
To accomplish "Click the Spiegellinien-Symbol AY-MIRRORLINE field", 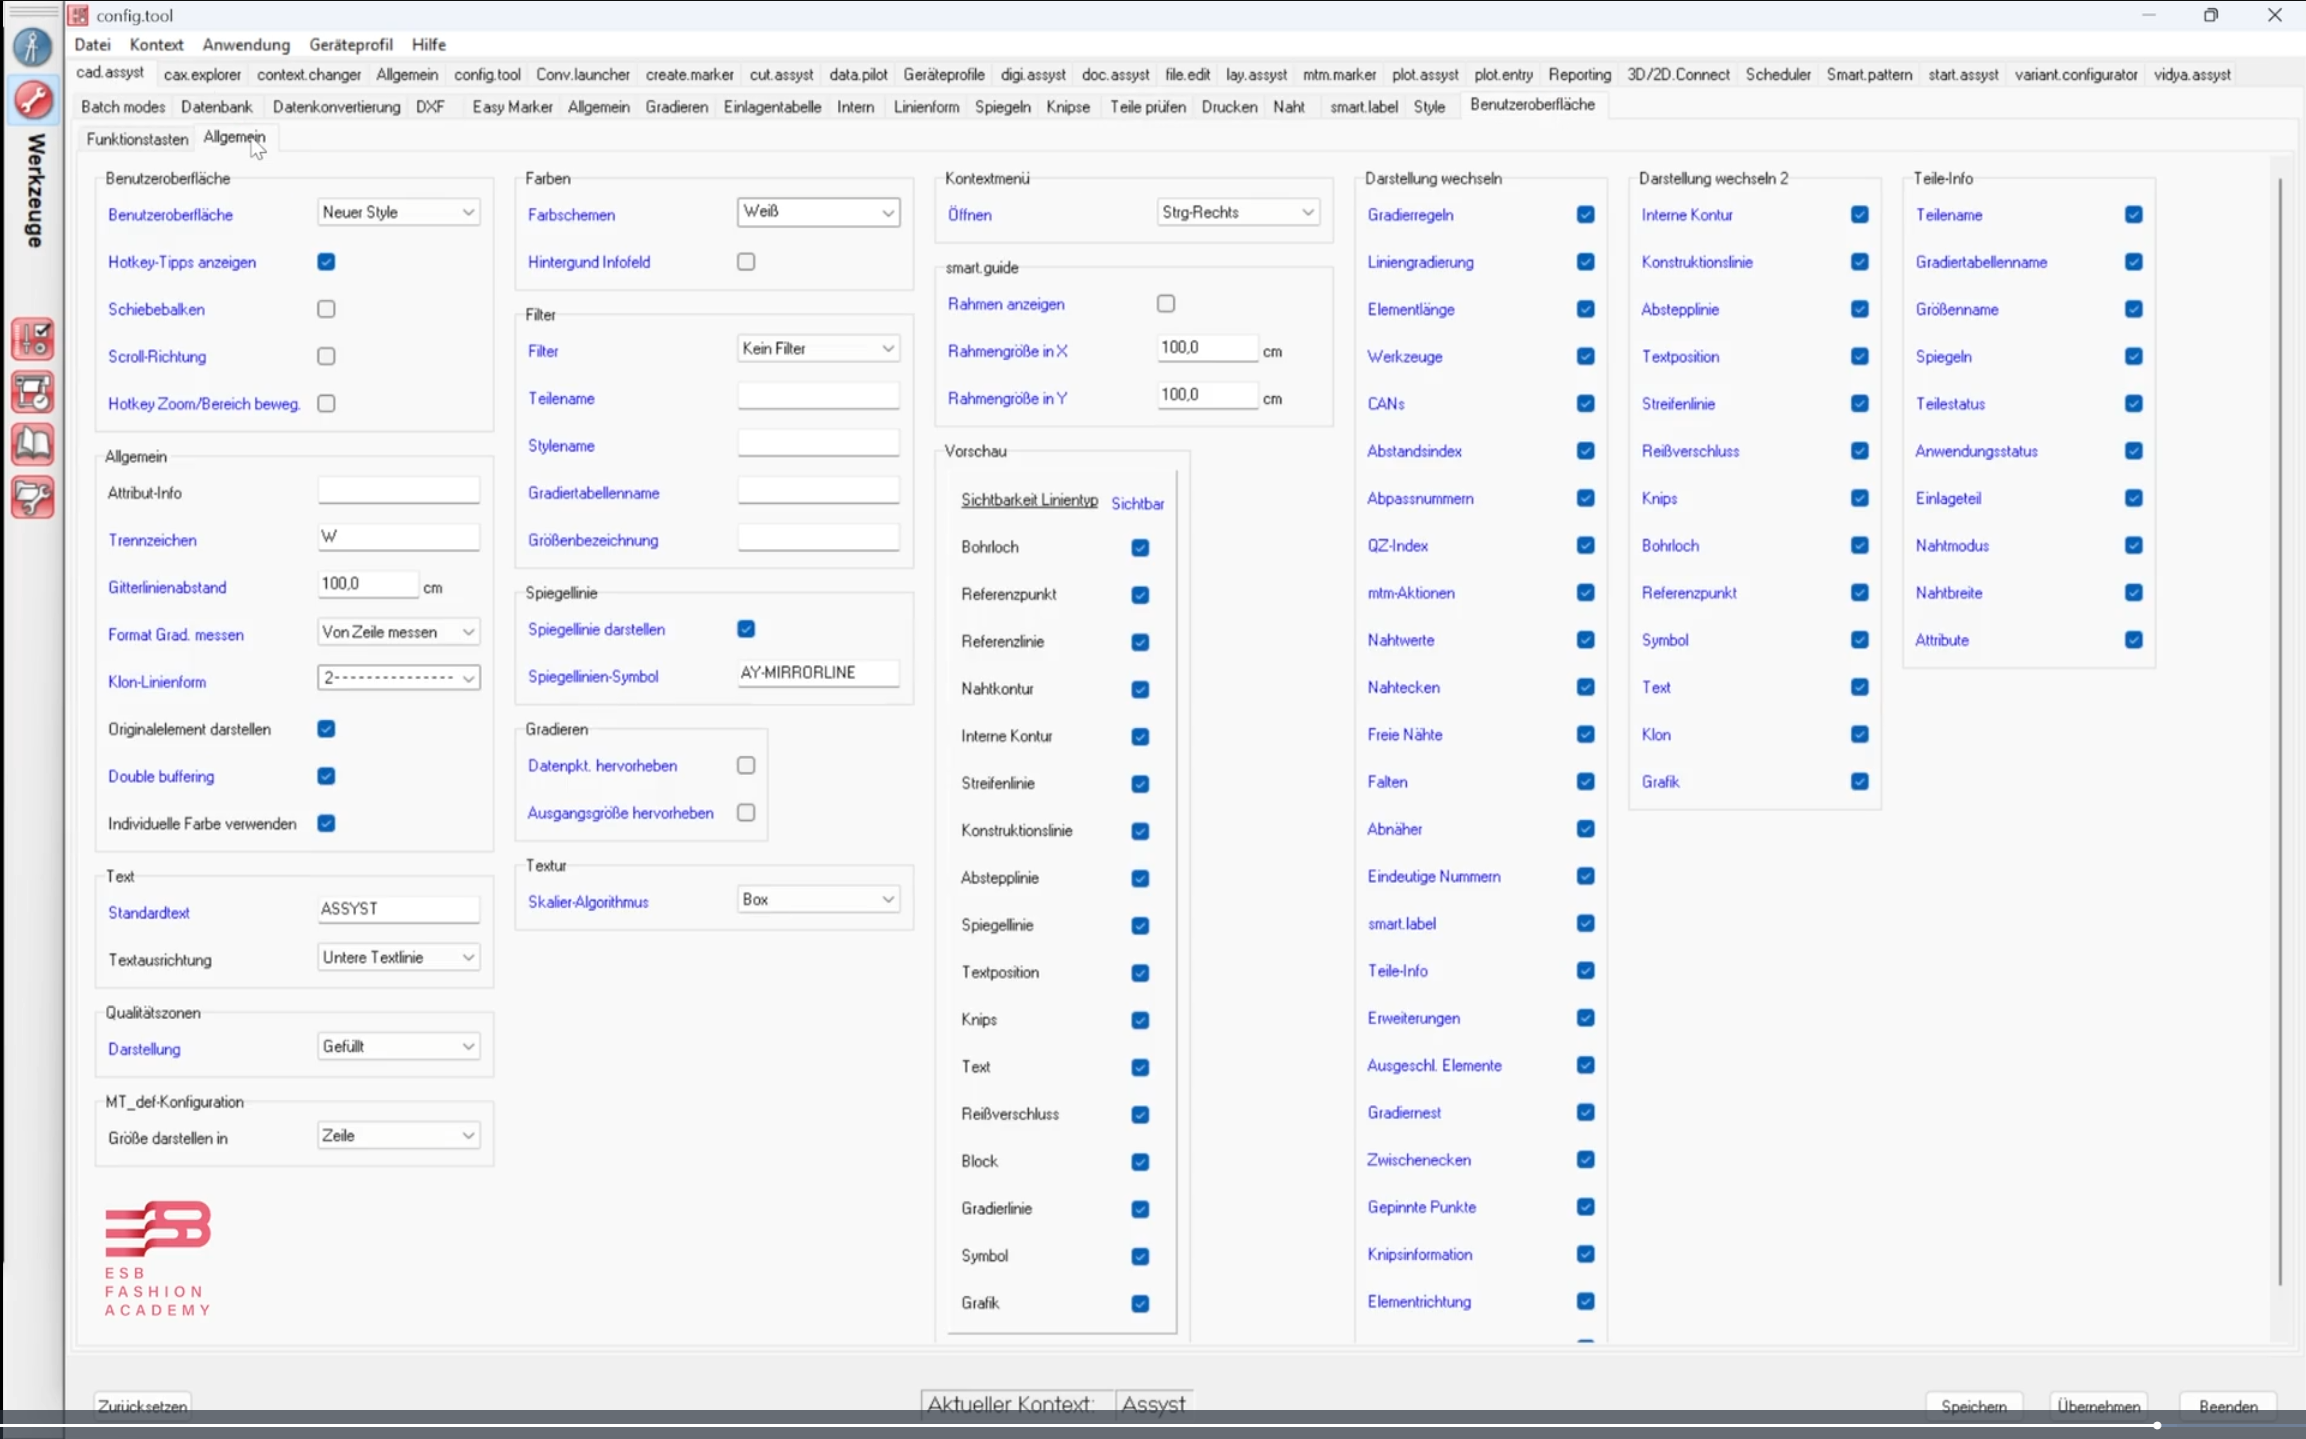I will 818,673.
